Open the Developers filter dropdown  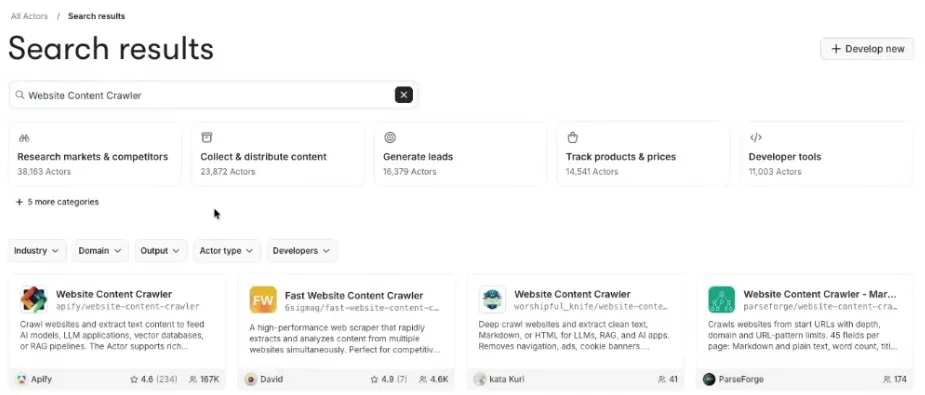click(302, 251)
